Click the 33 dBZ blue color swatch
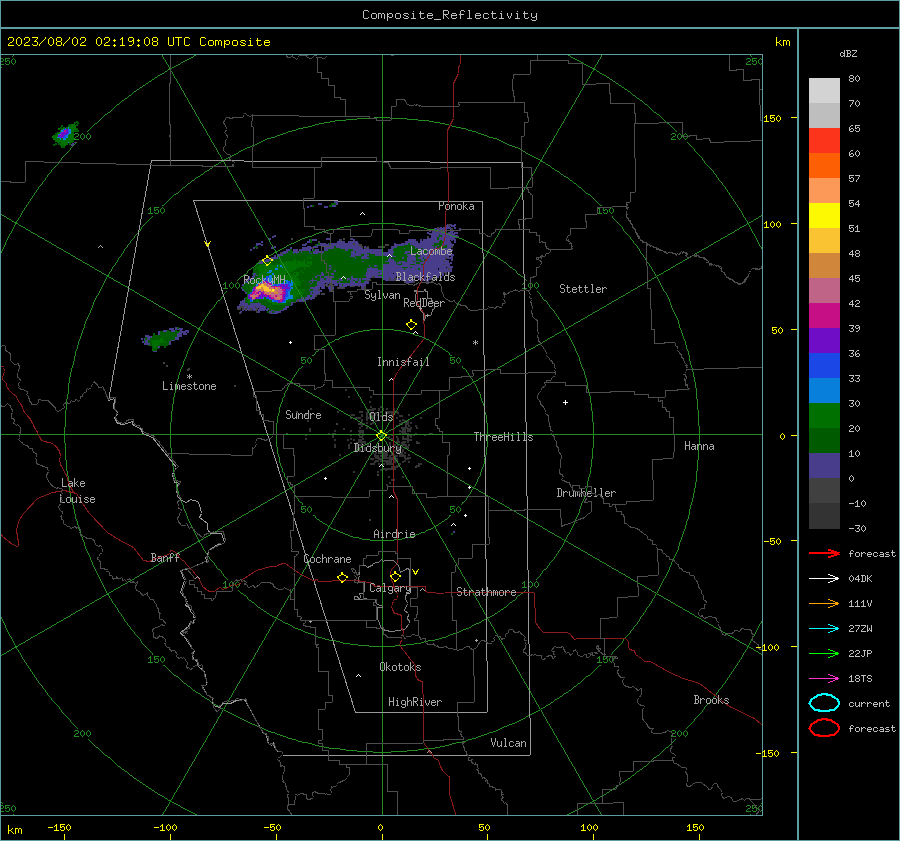This screenshot has width=900, height=841. [x=824, y=390]
